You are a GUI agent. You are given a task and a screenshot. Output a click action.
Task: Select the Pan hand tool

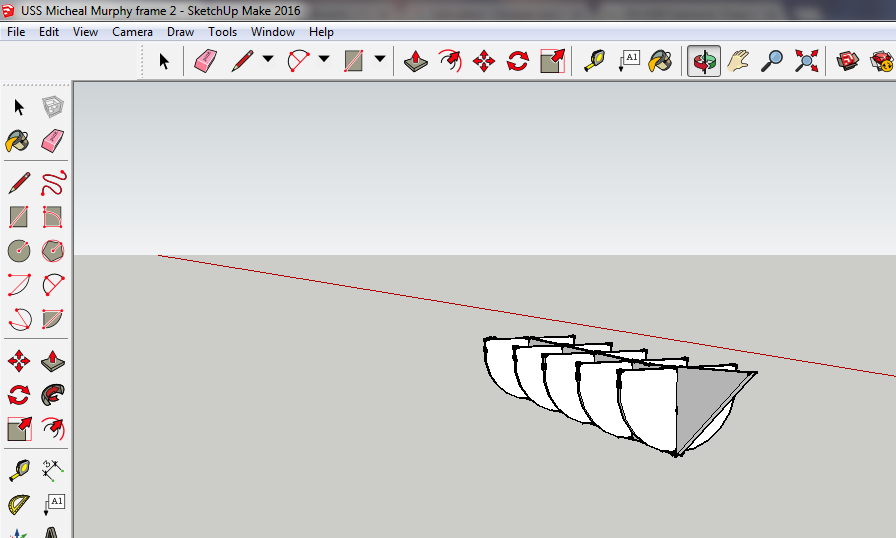[x=738, y=61]
